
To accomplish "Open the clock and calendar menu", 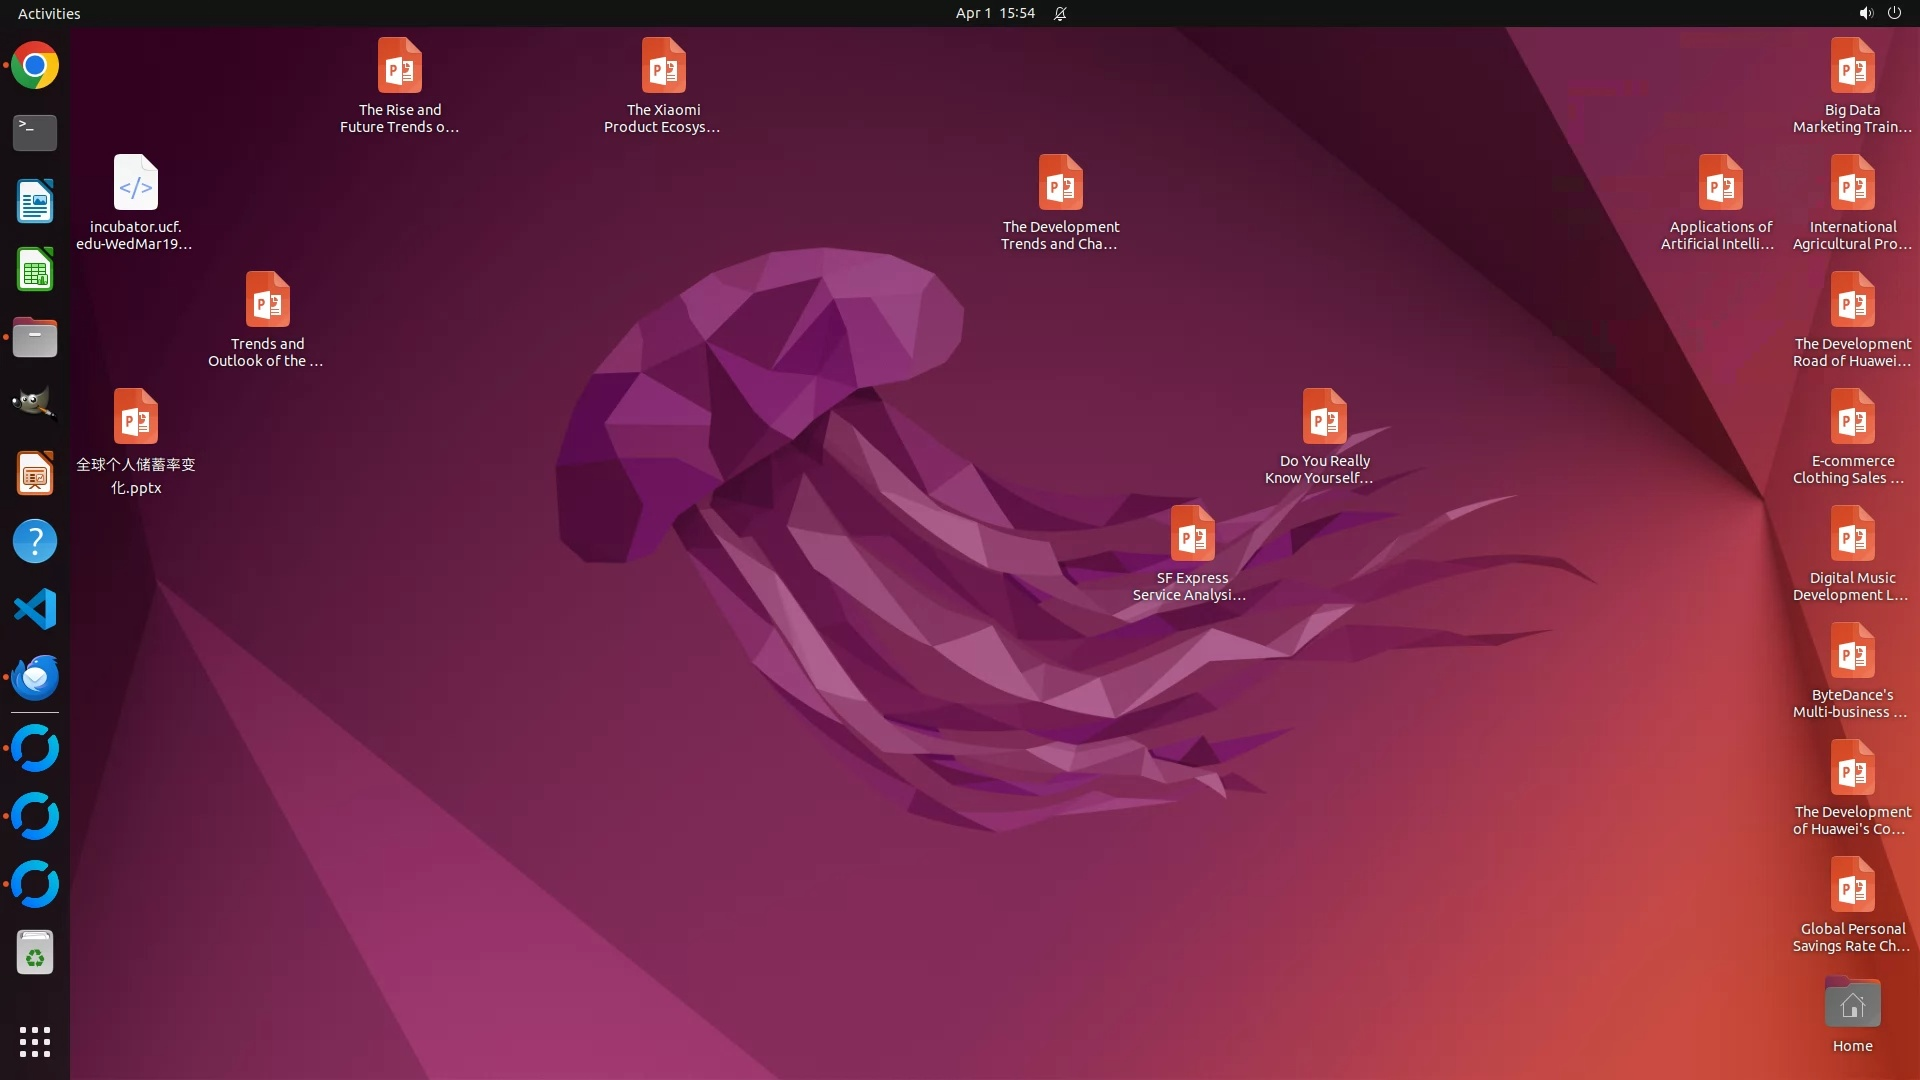I will [994, 13].
